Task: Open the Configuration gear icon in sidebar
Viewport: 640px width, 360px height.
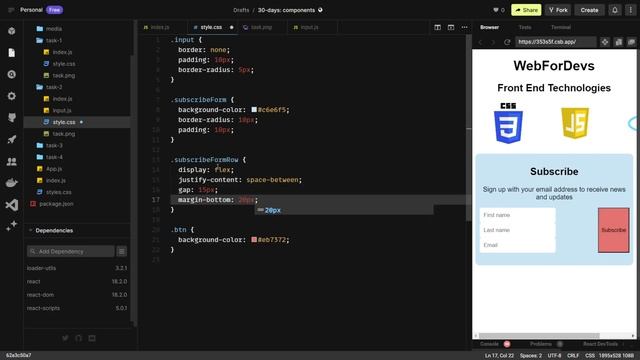Action: pyautogui.click(x=11, y=96)
